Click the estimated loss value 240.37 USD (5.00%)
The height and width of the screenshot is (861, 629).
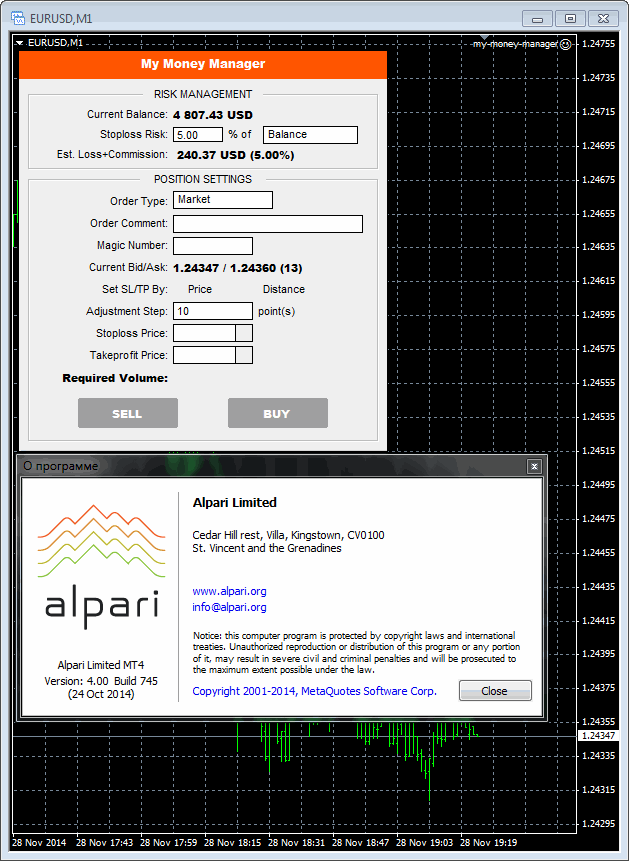(236, 155)
